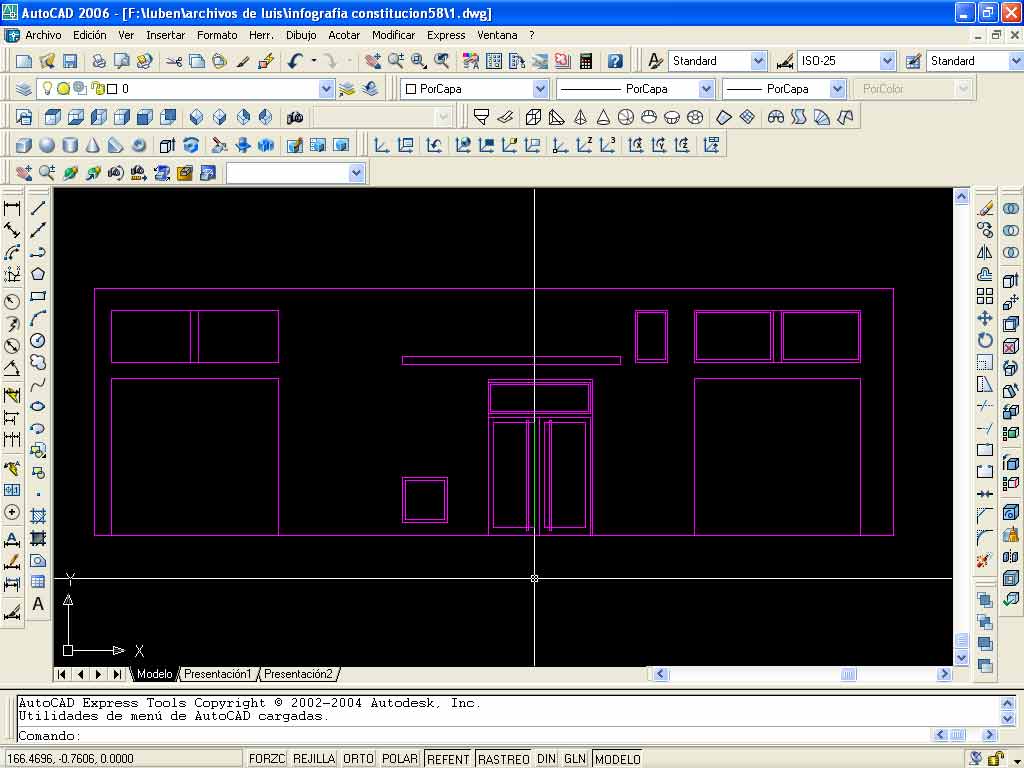Open the PorCapa color dropdown
Image resolution: width=1024 pixels, height=768 pixels.
[x=540, y=89]
